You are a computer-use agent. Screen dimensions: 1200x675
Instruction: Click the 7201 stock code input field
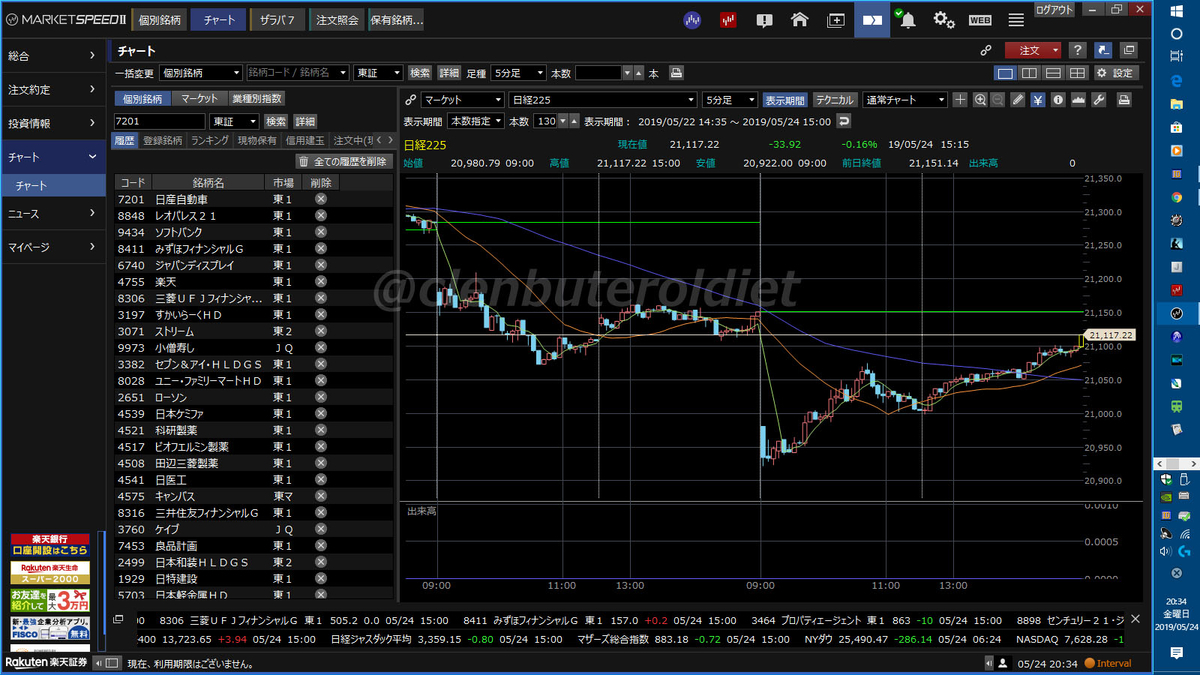(161, 121)
